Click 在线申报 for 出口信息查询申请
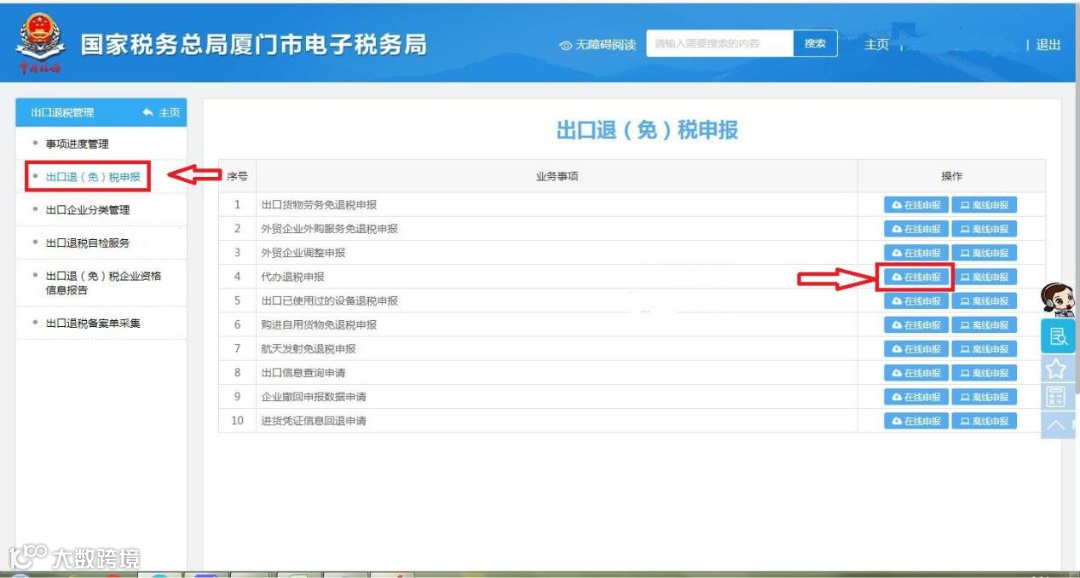This screenshot has height=578, width=1080. pos(916,373)
